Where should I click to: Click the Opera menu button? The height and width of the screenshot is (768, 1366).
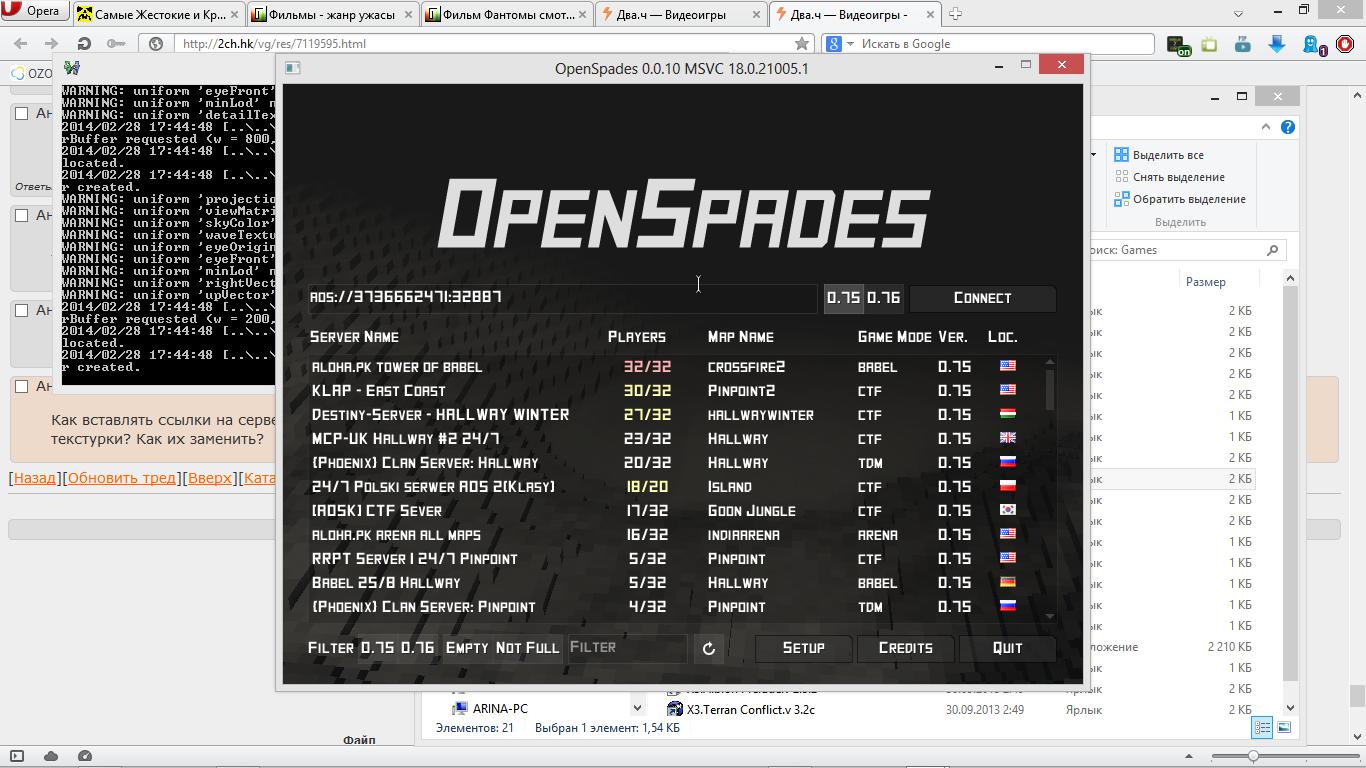coord(34,12)
